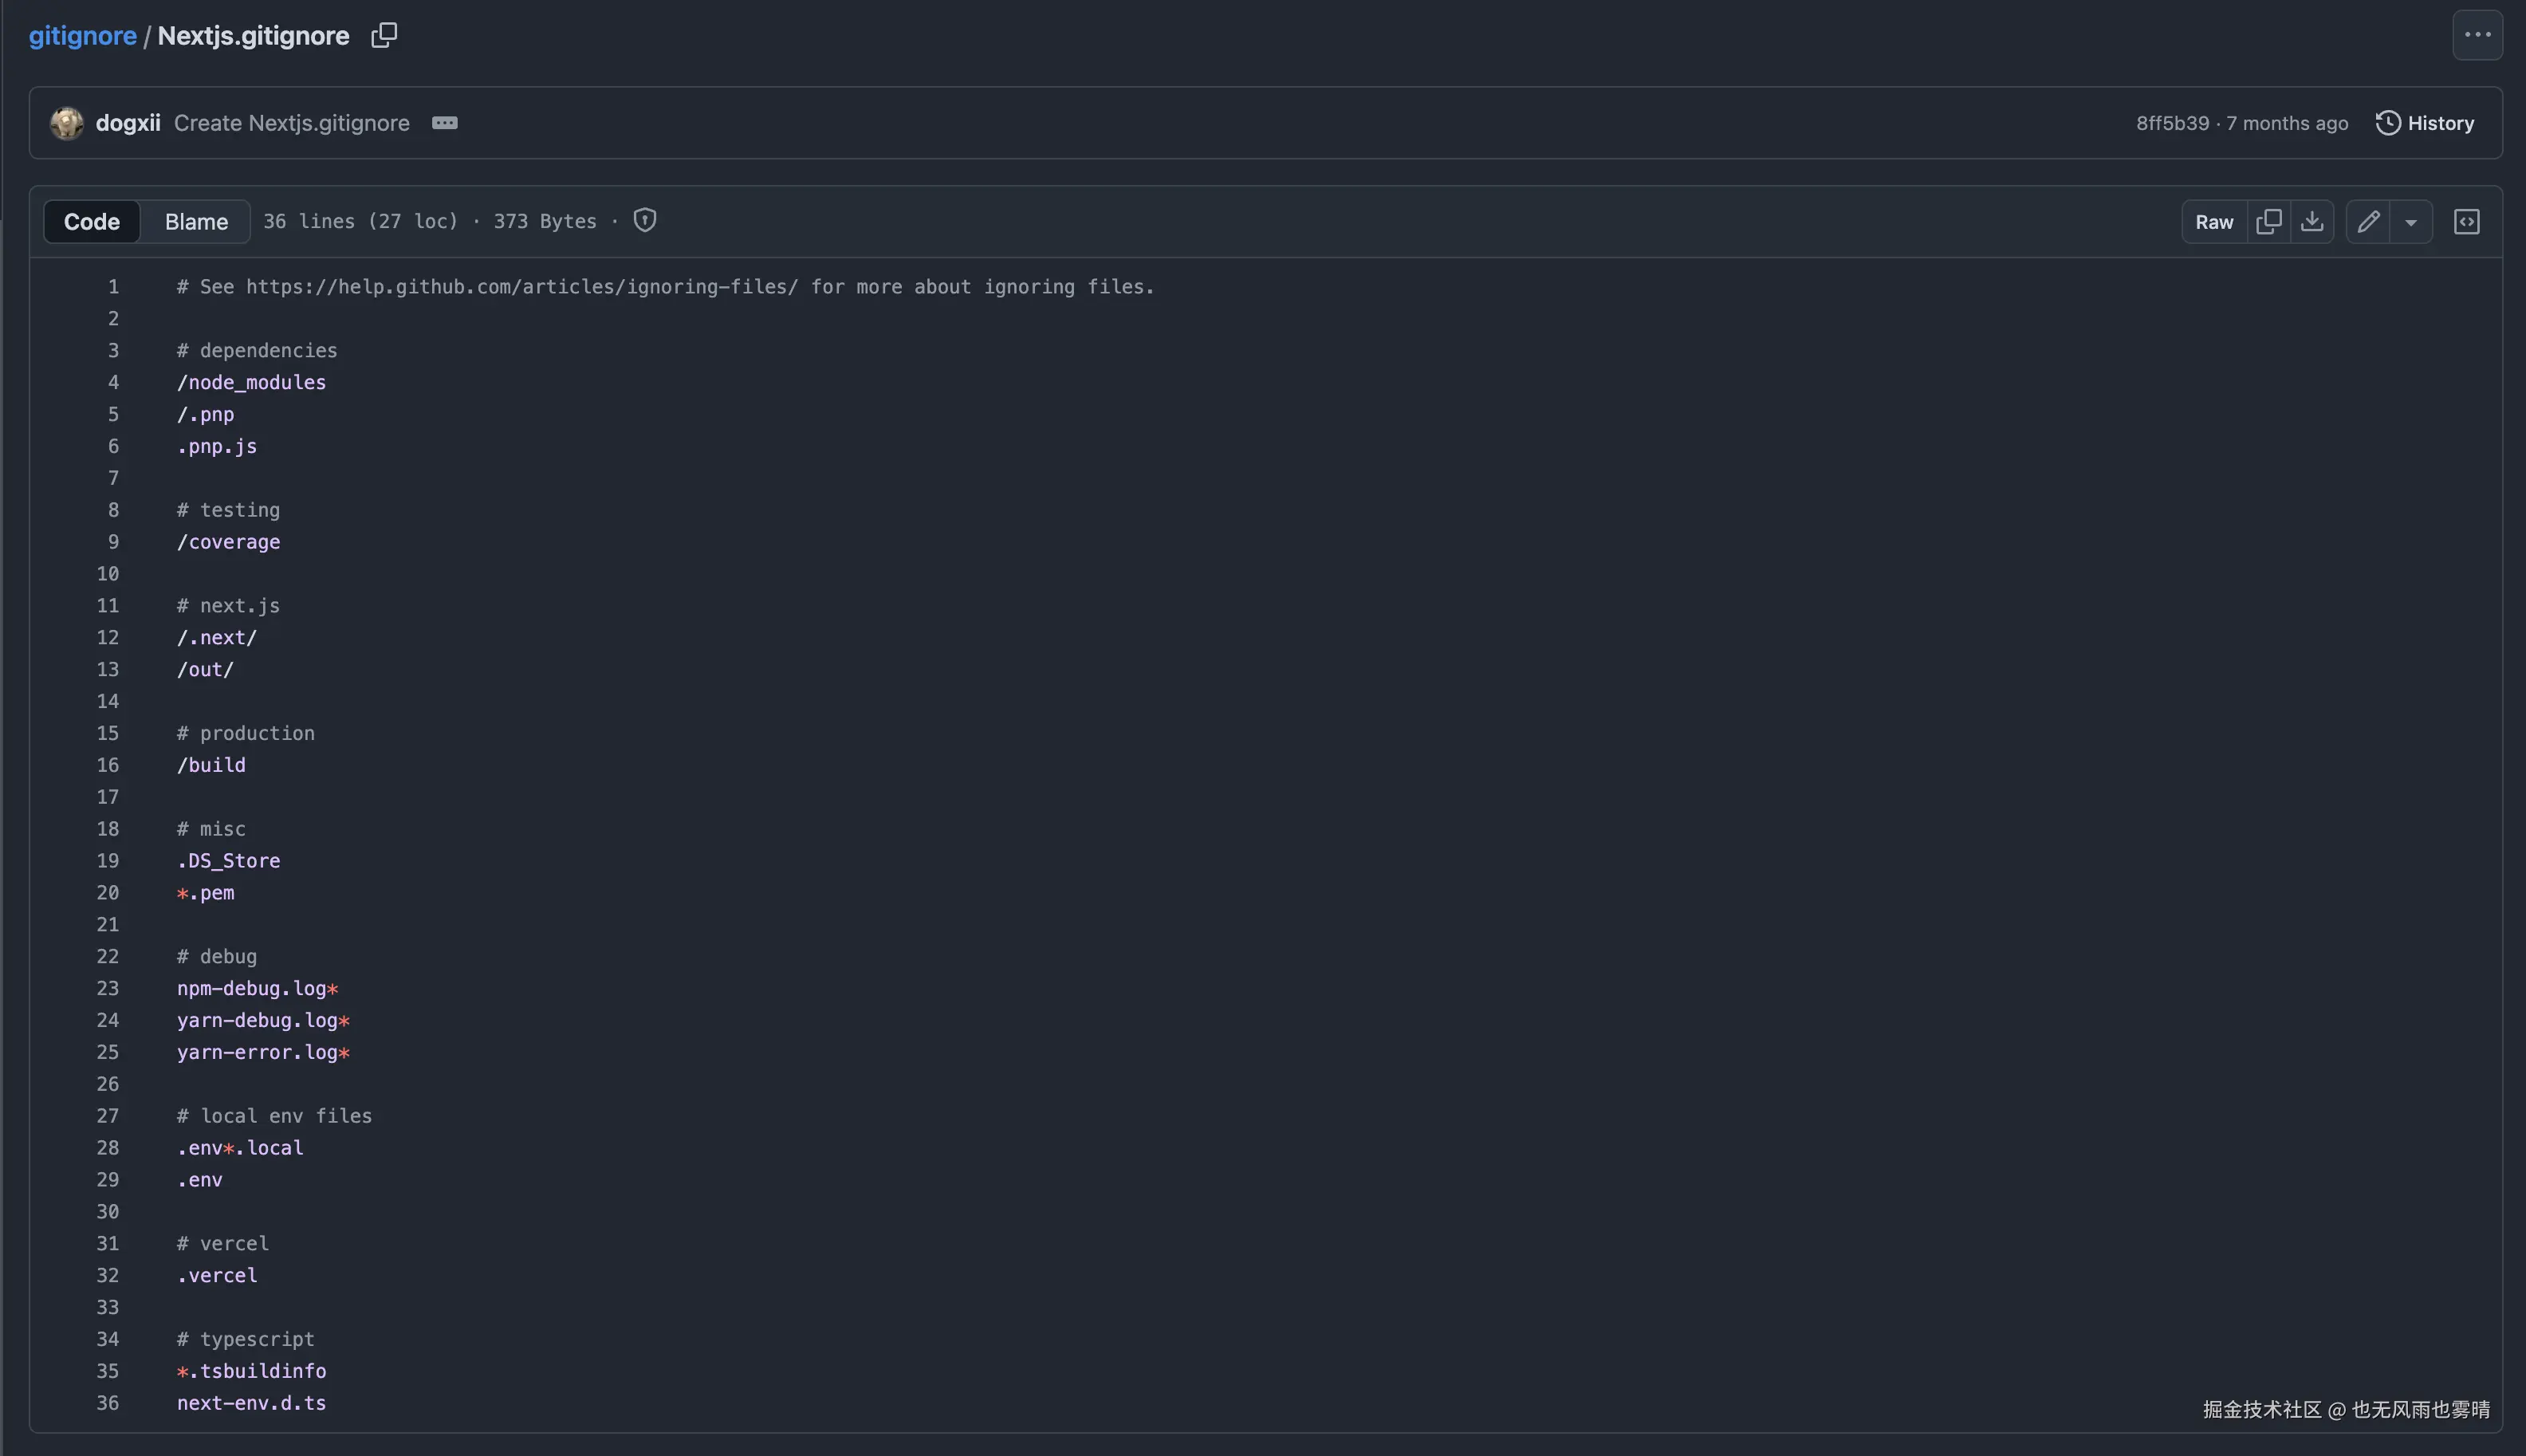Go to gitignore repository breadcrumb
The image size is (2526, 1456).
(82, 36)
